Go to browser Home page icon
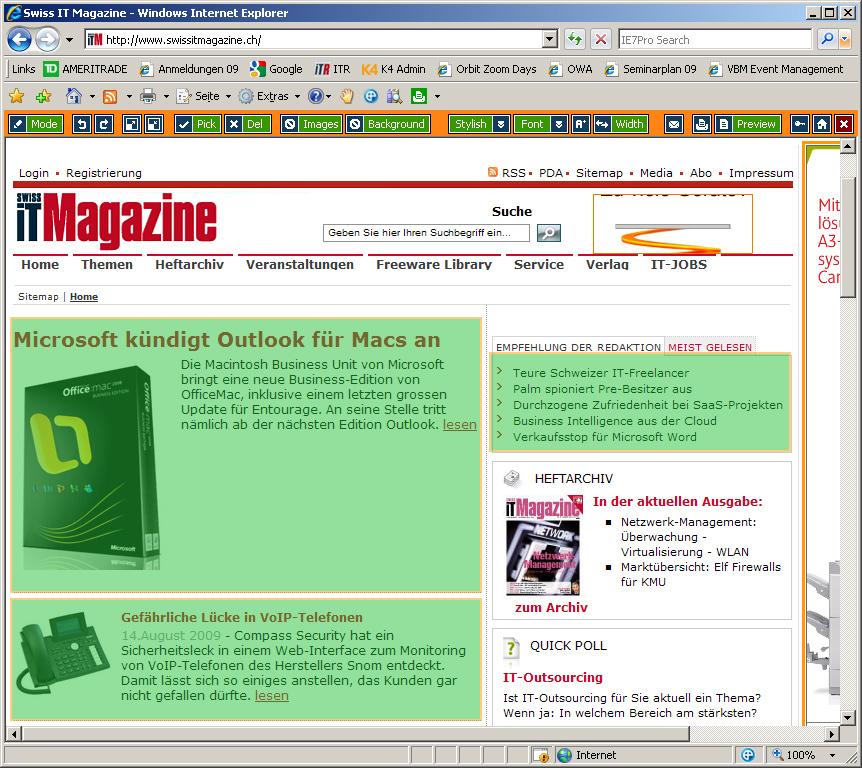The image size is (862, 768). click(74, 96)
